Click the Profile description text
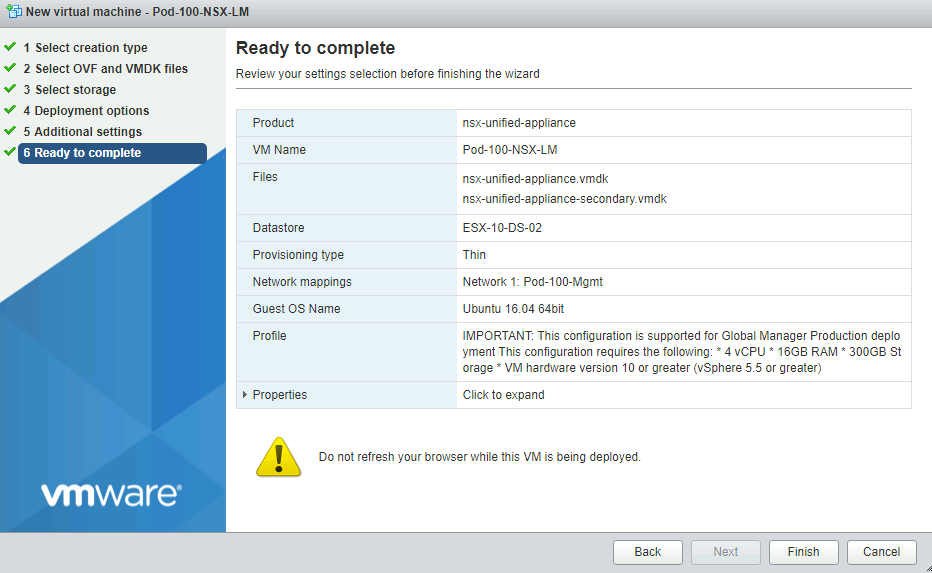 pos(680,352)
